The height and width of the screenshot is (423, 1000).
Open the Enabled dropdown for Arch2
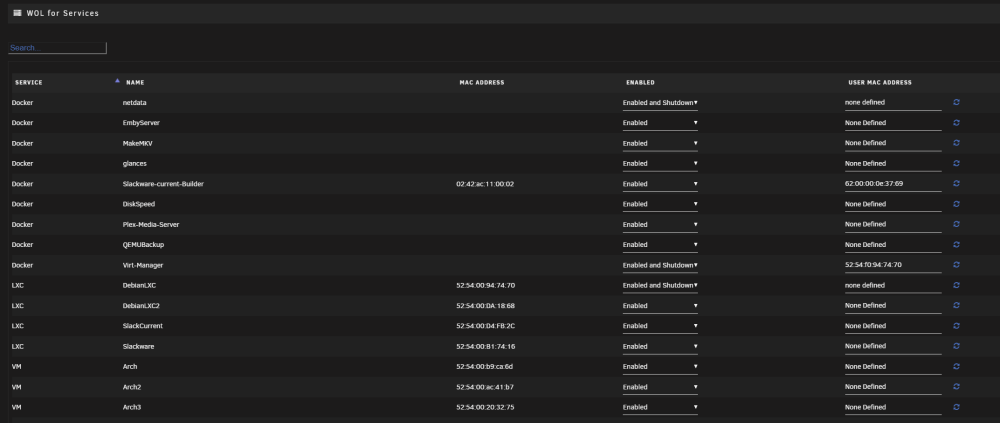point(660,387)
